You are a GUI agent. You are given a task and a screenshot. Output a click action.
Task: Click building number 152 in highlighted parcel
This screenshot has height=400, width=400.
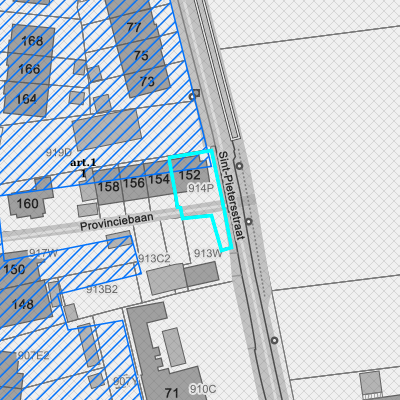190,175
